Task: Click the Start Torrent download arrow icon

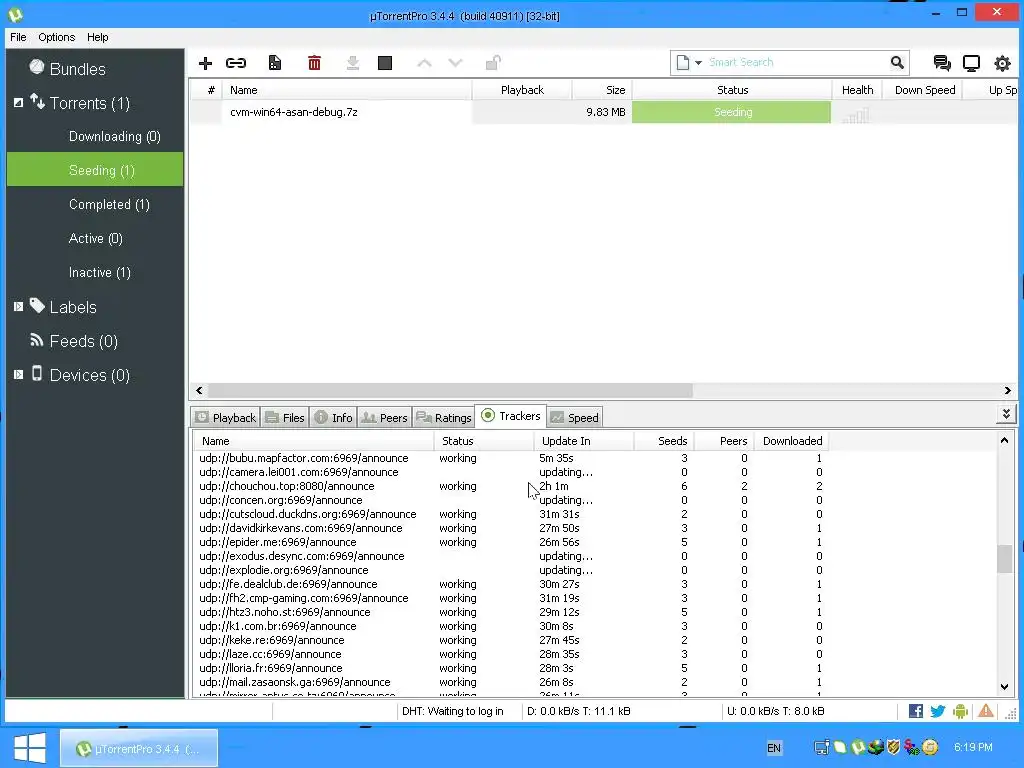Action: pyautogui.click(x=353, y=63)
